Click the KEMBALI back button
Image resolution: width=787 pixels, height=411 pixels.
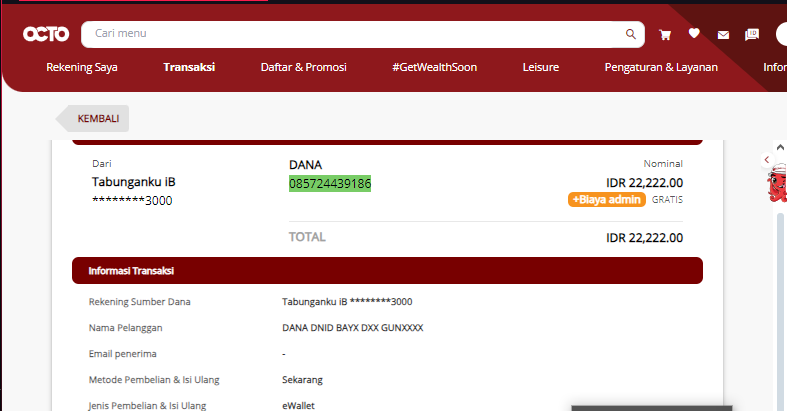click(x=92, y=118)
